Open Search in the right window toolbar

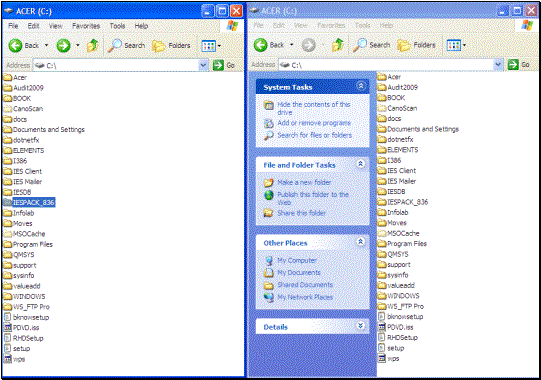click(372, 45)
